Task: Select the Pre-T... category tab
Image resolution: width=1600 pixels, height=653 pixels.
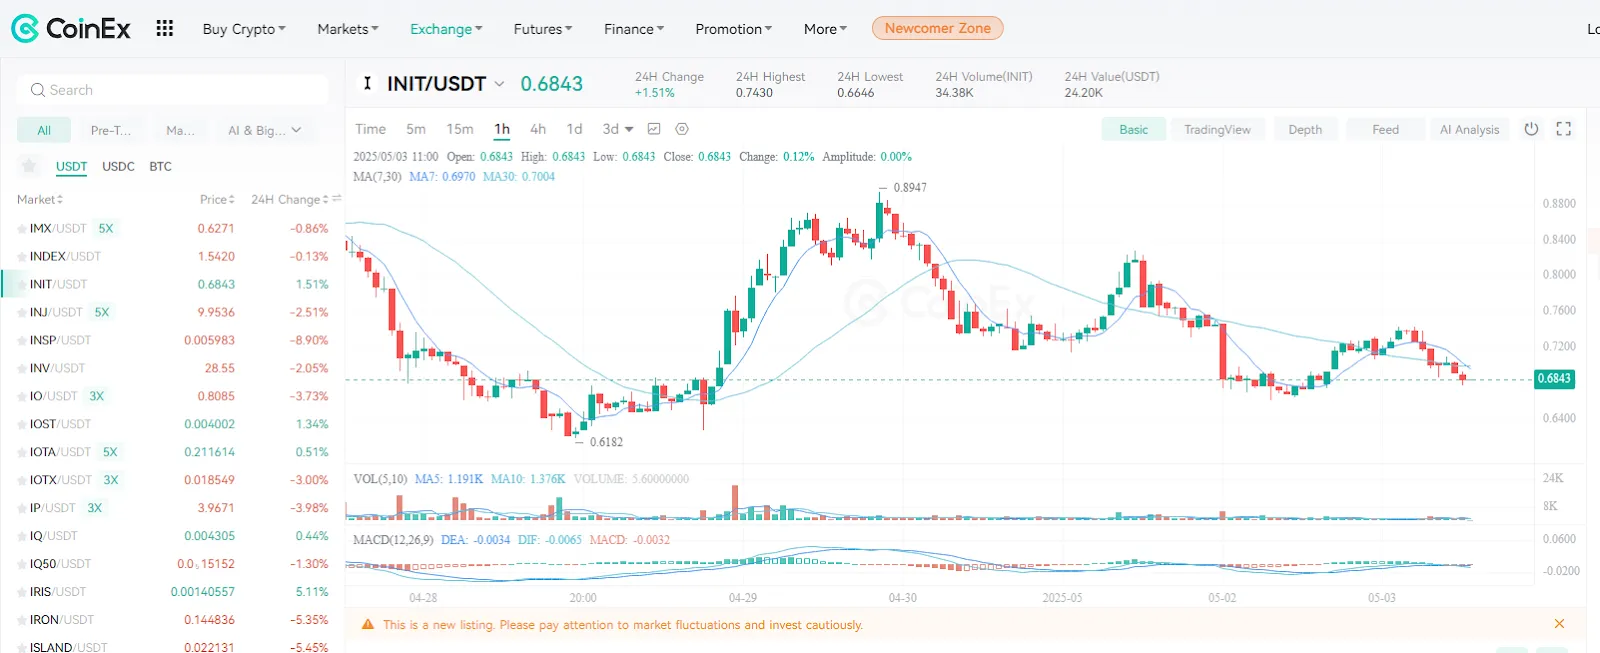Action: click(x=110, y=130)
